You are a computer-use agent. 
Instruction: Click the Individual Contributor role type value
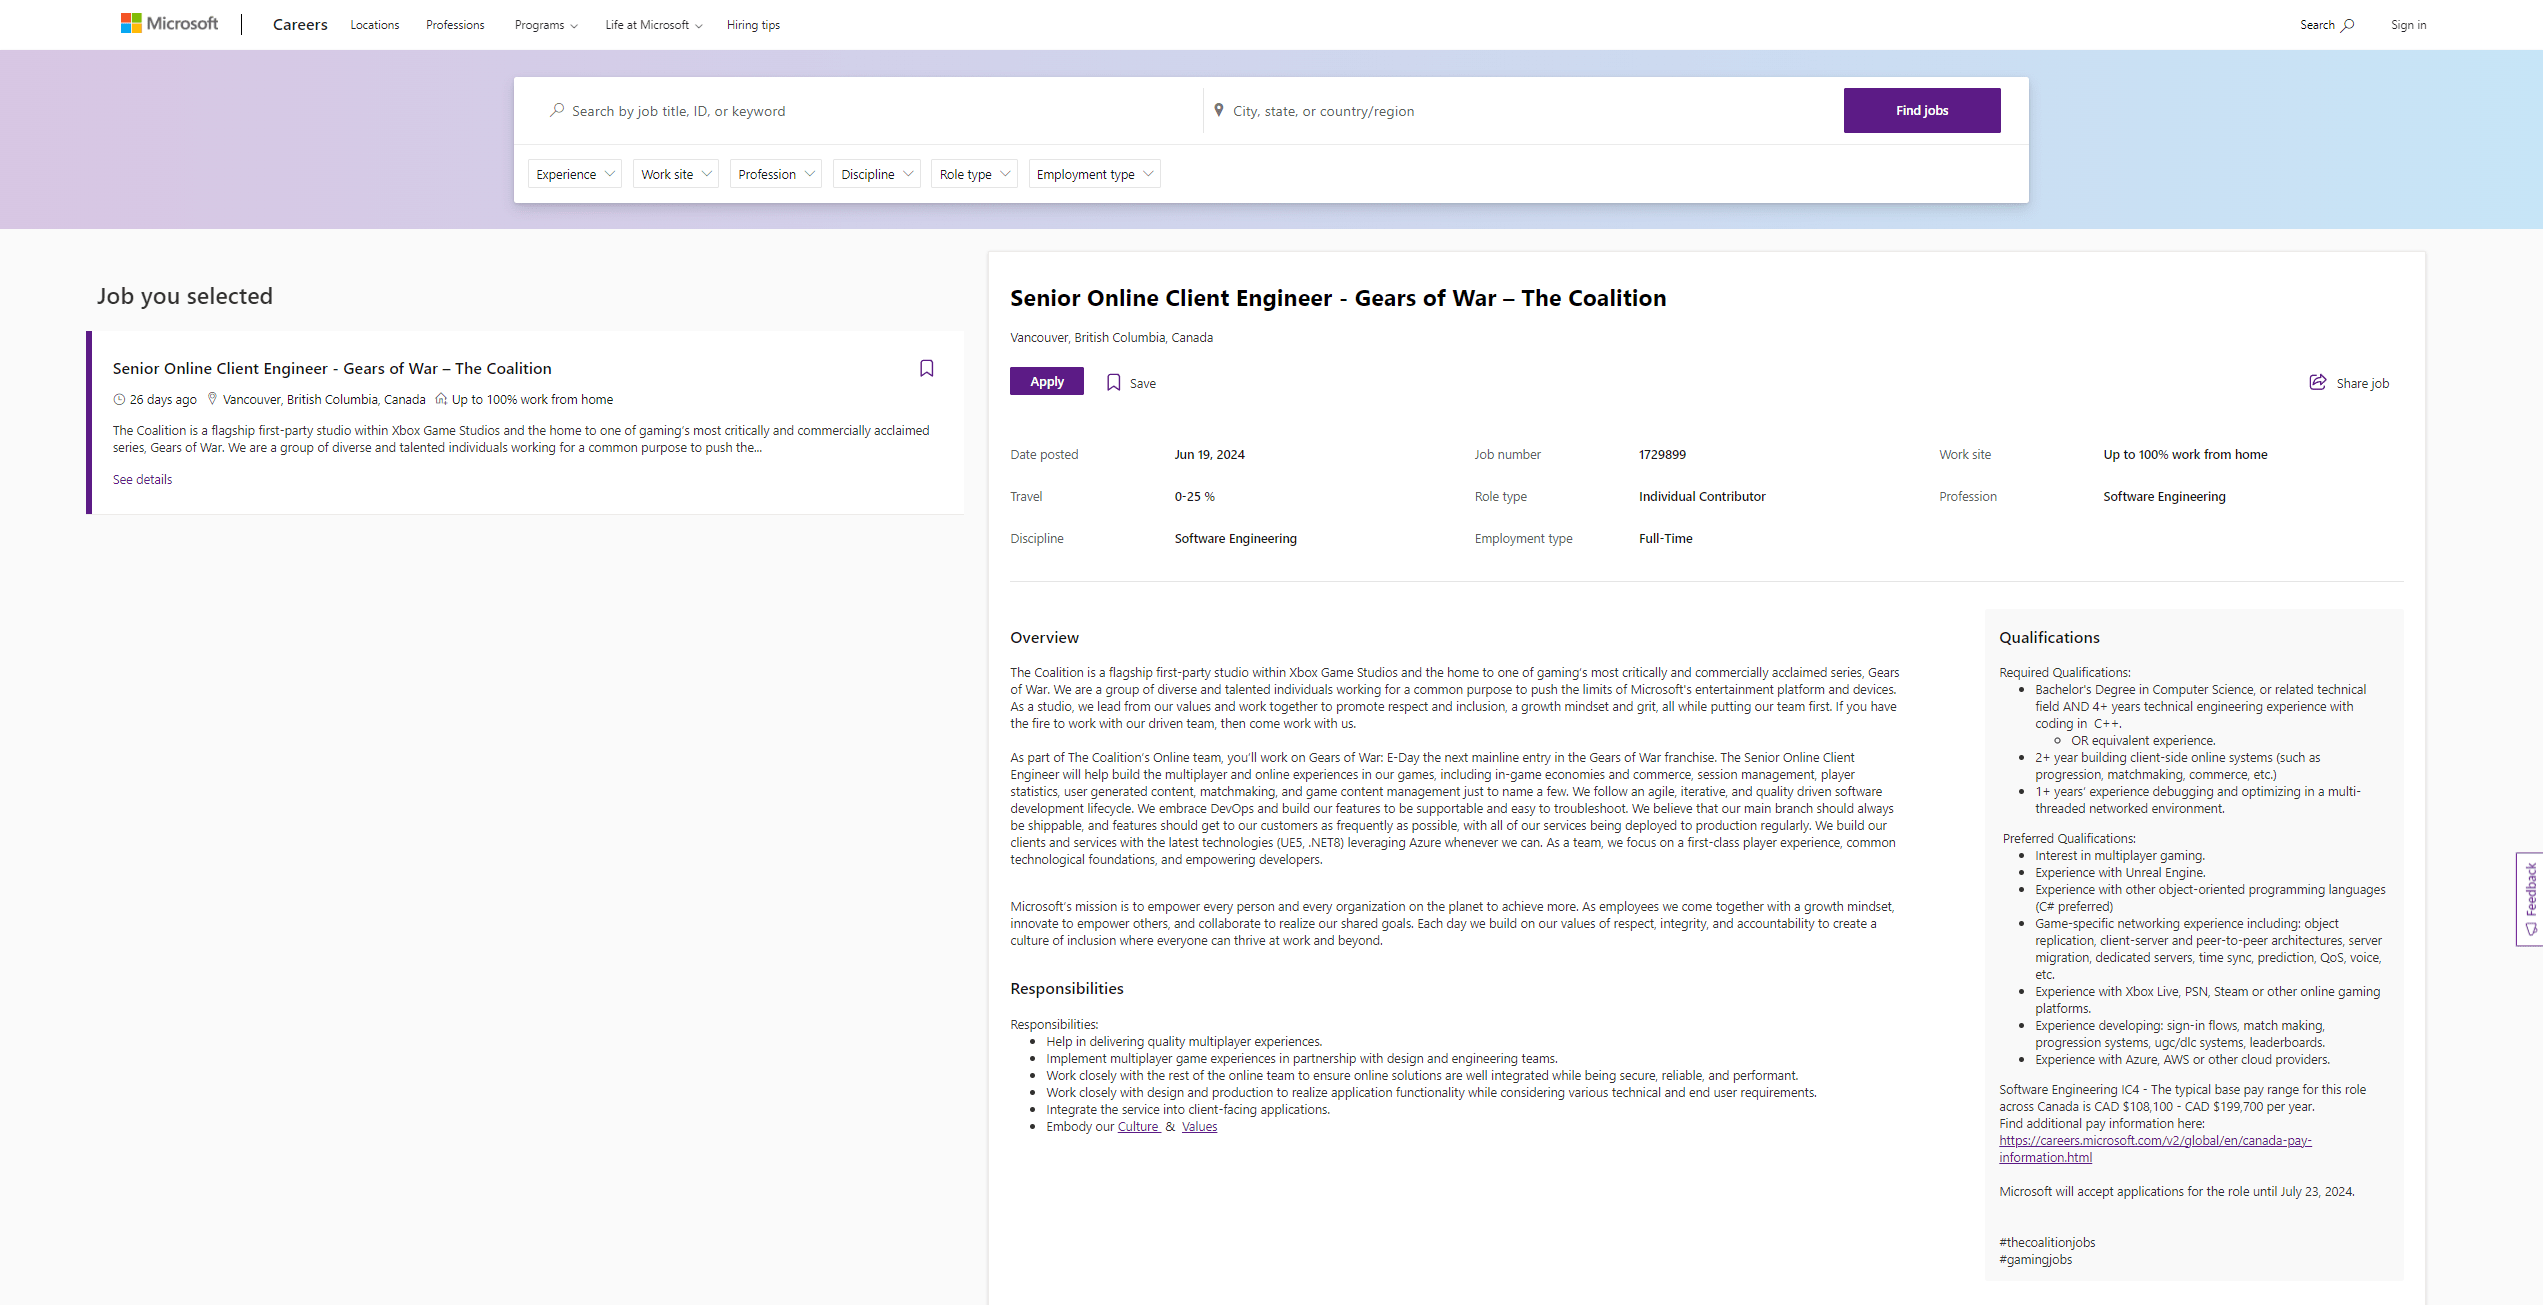click(x=1702, y=497)
